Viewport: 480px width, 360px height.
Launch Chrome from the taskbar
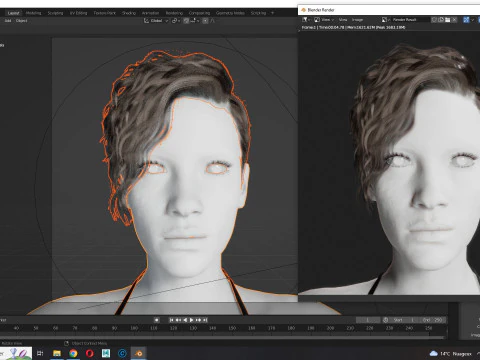[x=73, y=353]
